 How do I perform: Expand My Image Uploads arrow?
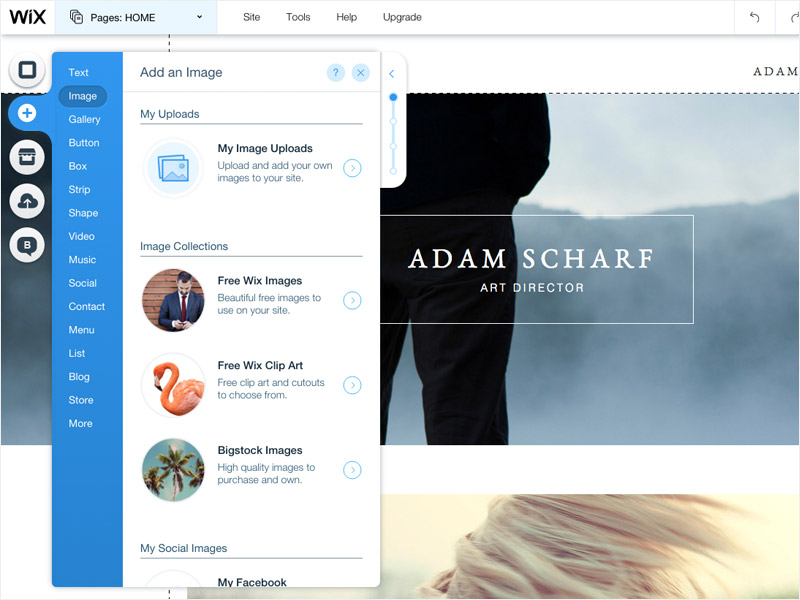tap(352, 168)
